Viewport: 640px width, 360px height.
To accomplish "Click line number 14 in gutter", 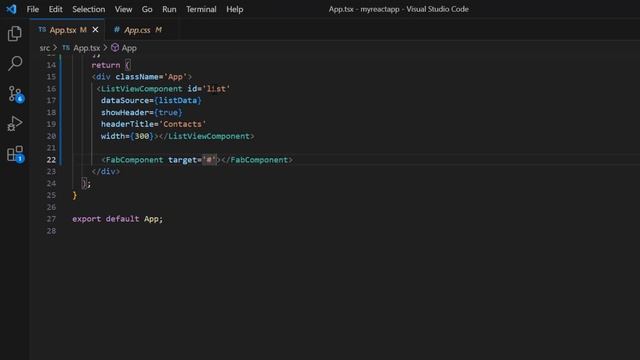I will point(51,65).
